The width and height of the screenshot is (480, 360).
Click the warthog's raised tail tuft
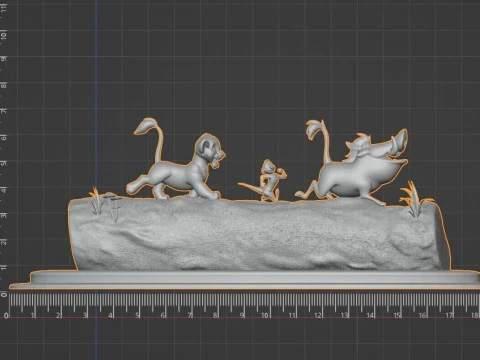point(314,128)
